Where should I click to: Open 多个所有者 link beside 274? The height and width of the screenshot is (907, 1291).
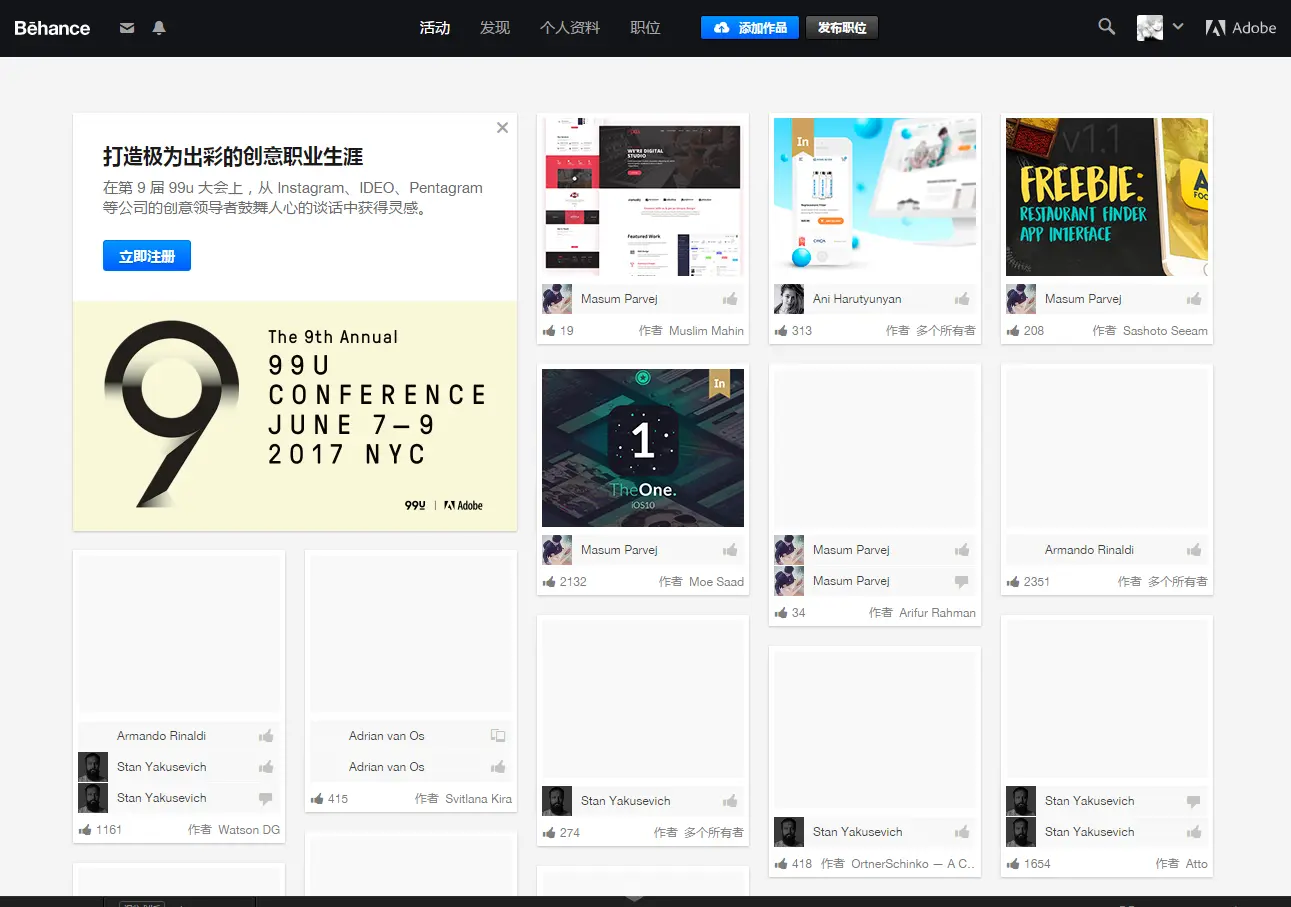(714, 833)
